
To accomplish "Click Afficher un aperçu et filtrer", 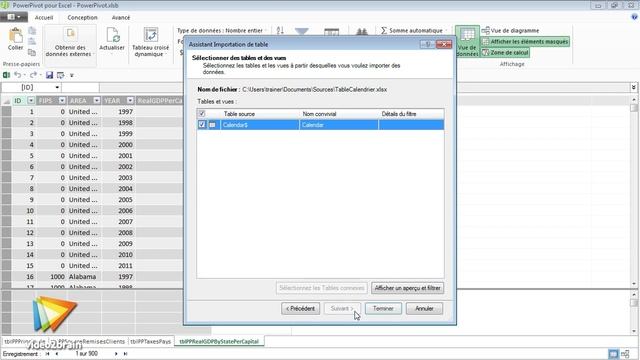I will click(407, 288).
